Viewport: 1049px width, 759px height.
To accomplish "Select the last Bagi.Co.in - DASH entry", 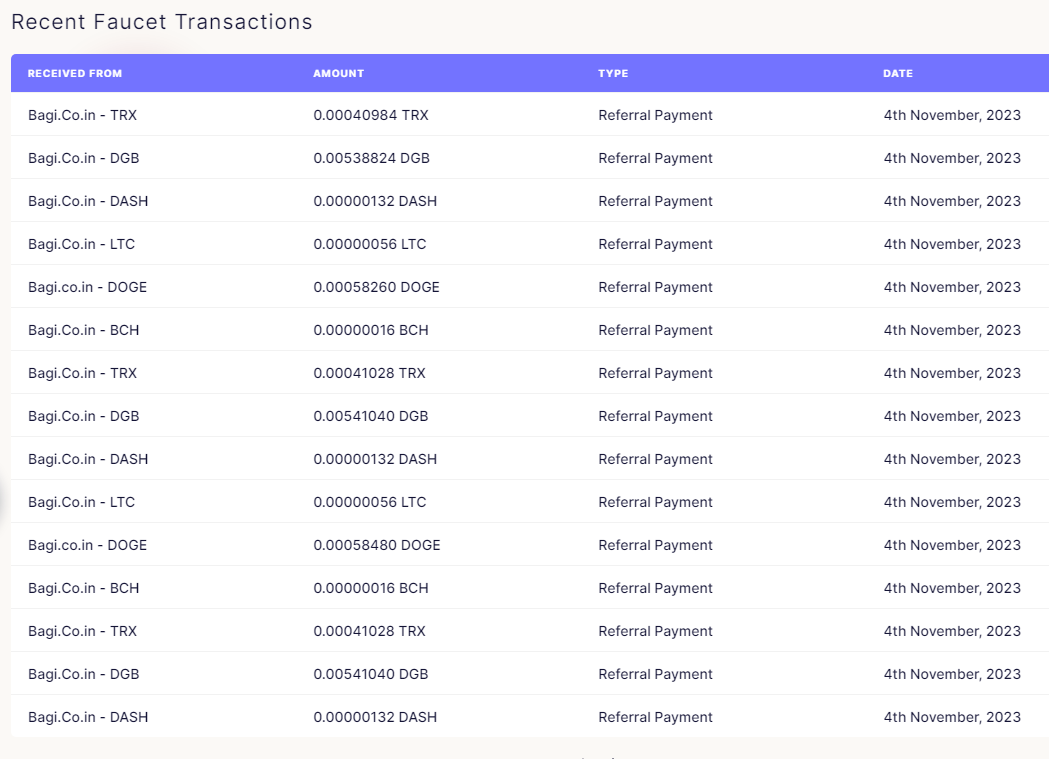I will [x=88, y=717].
